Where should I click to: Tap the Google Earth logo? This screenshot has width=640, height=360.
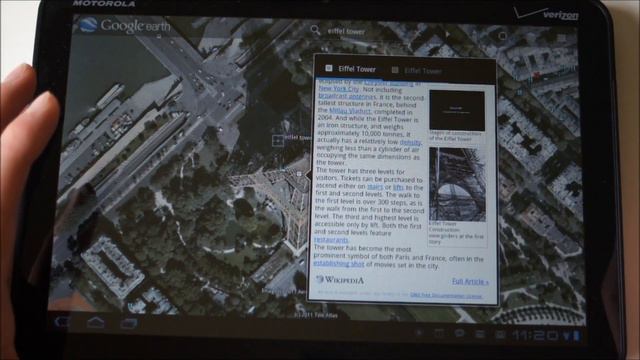pos(124,26)
